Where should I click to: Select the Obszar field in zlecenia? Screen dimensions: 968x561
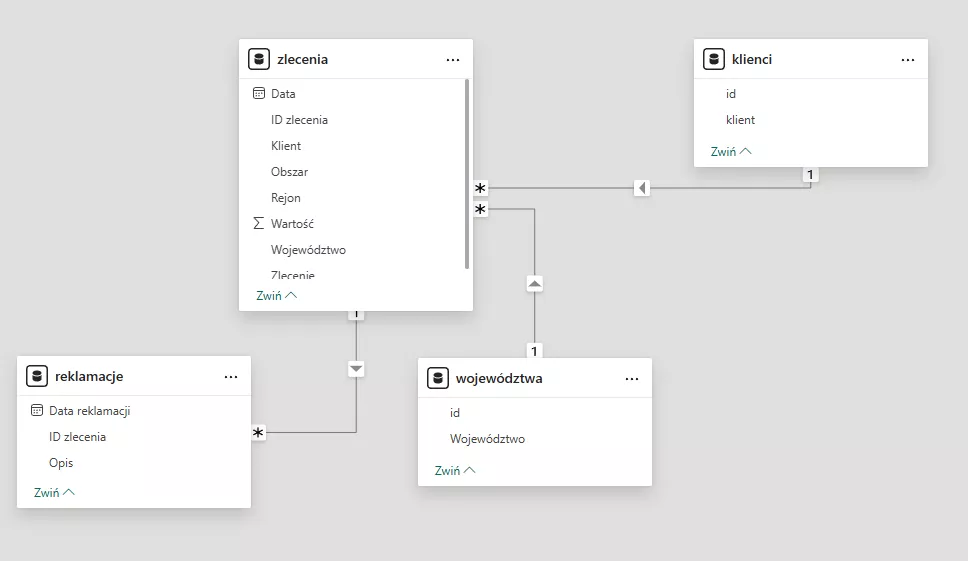coord(289,172)
